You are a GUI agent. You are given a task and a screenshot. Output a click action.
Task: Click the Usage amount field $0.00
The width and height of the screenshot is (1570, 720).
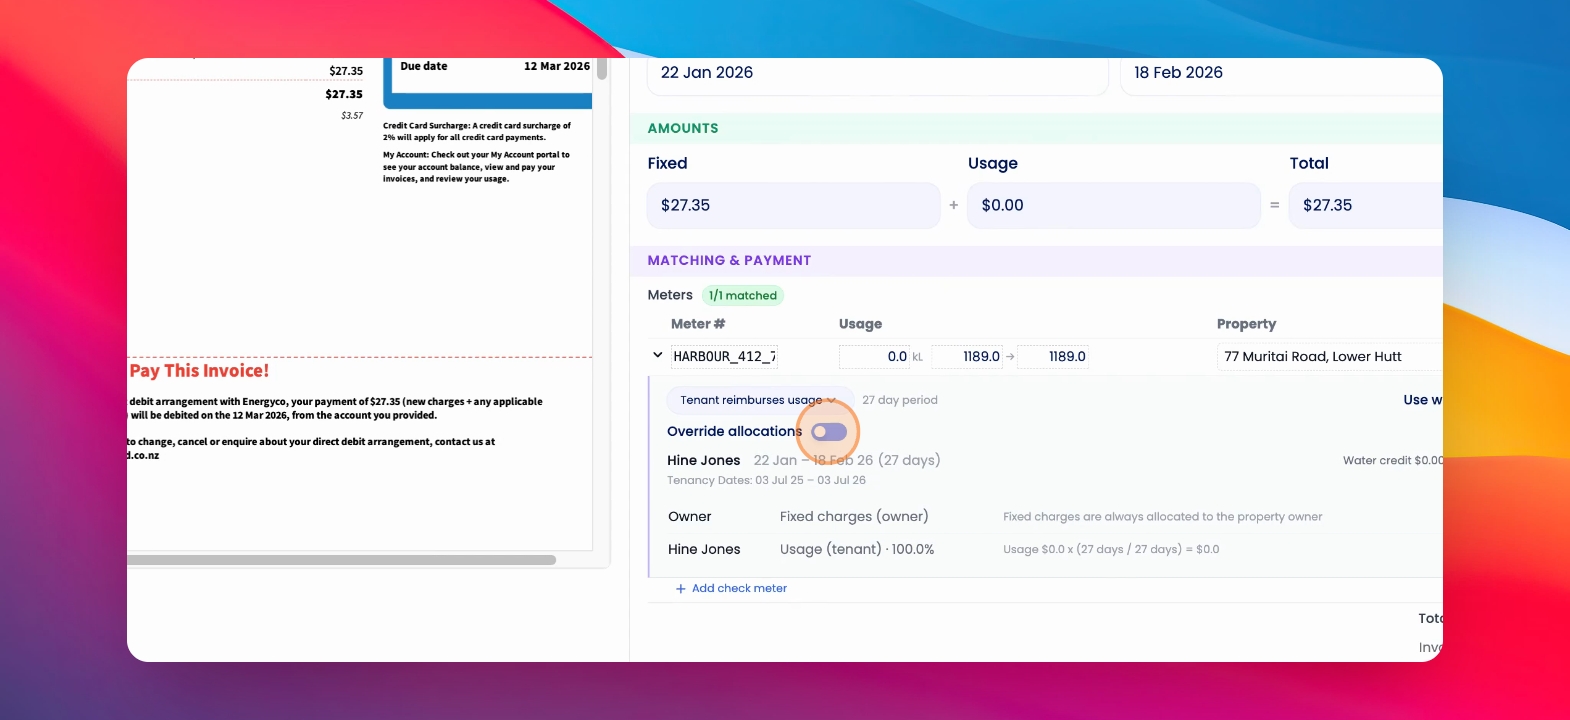click(x=1114, y=205)
